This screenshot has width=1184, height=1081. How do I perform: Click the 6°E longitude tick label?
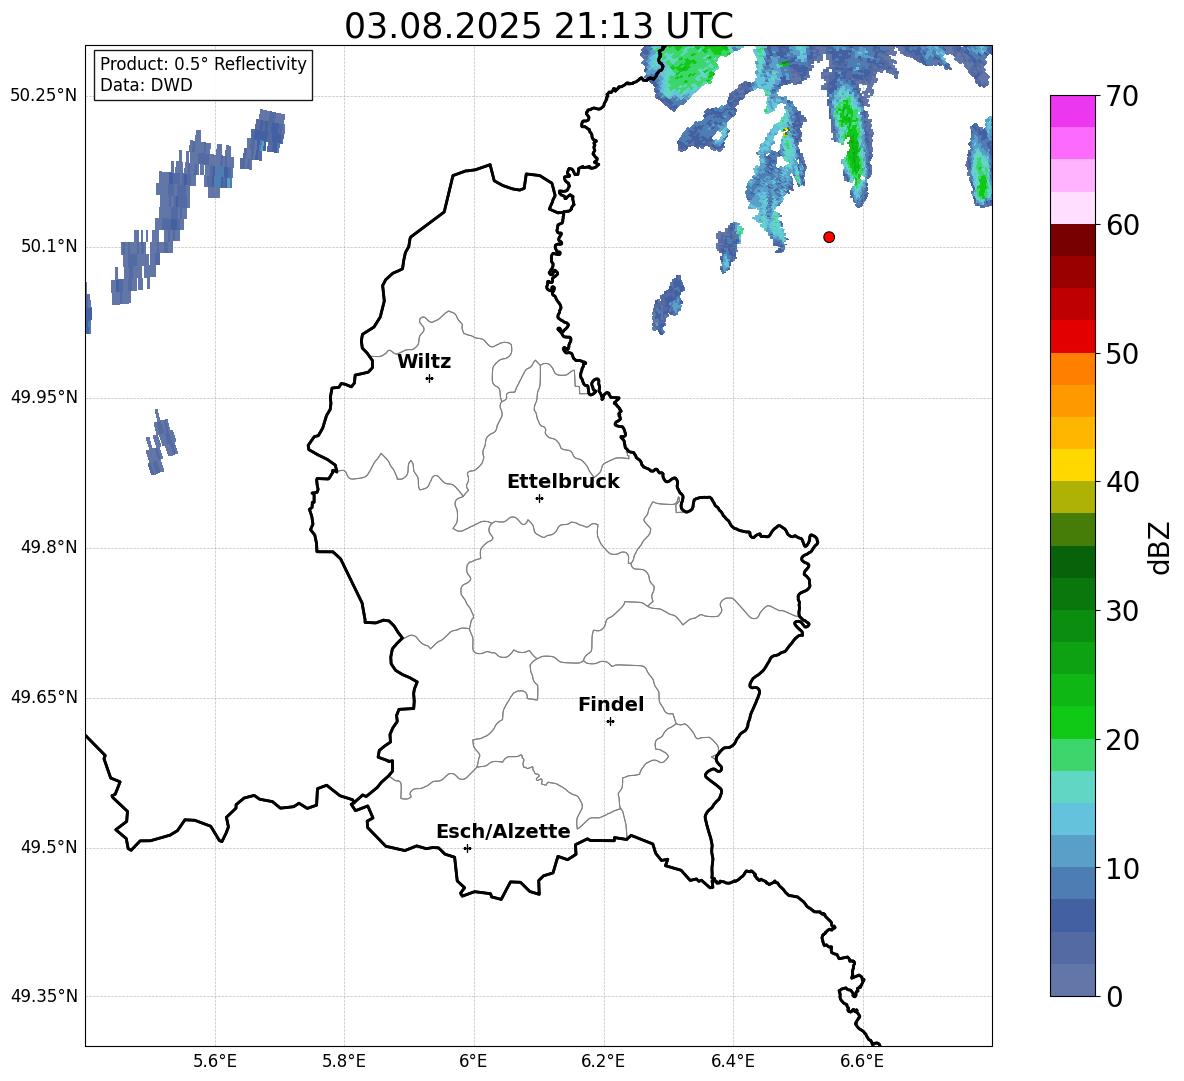(473, 1061)
